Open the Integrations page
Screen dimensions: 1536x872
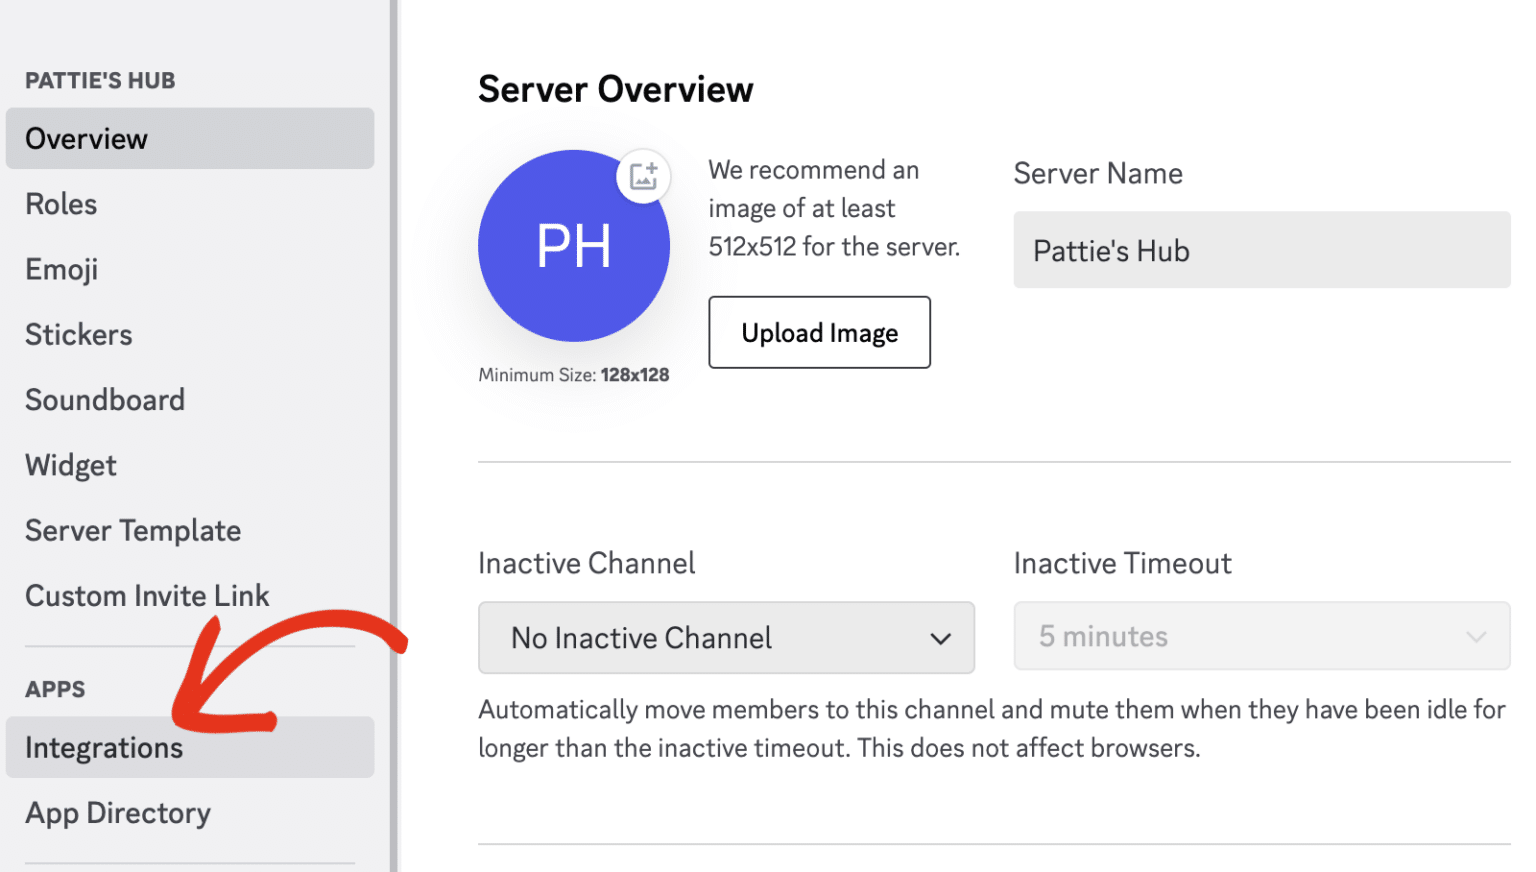103,747
